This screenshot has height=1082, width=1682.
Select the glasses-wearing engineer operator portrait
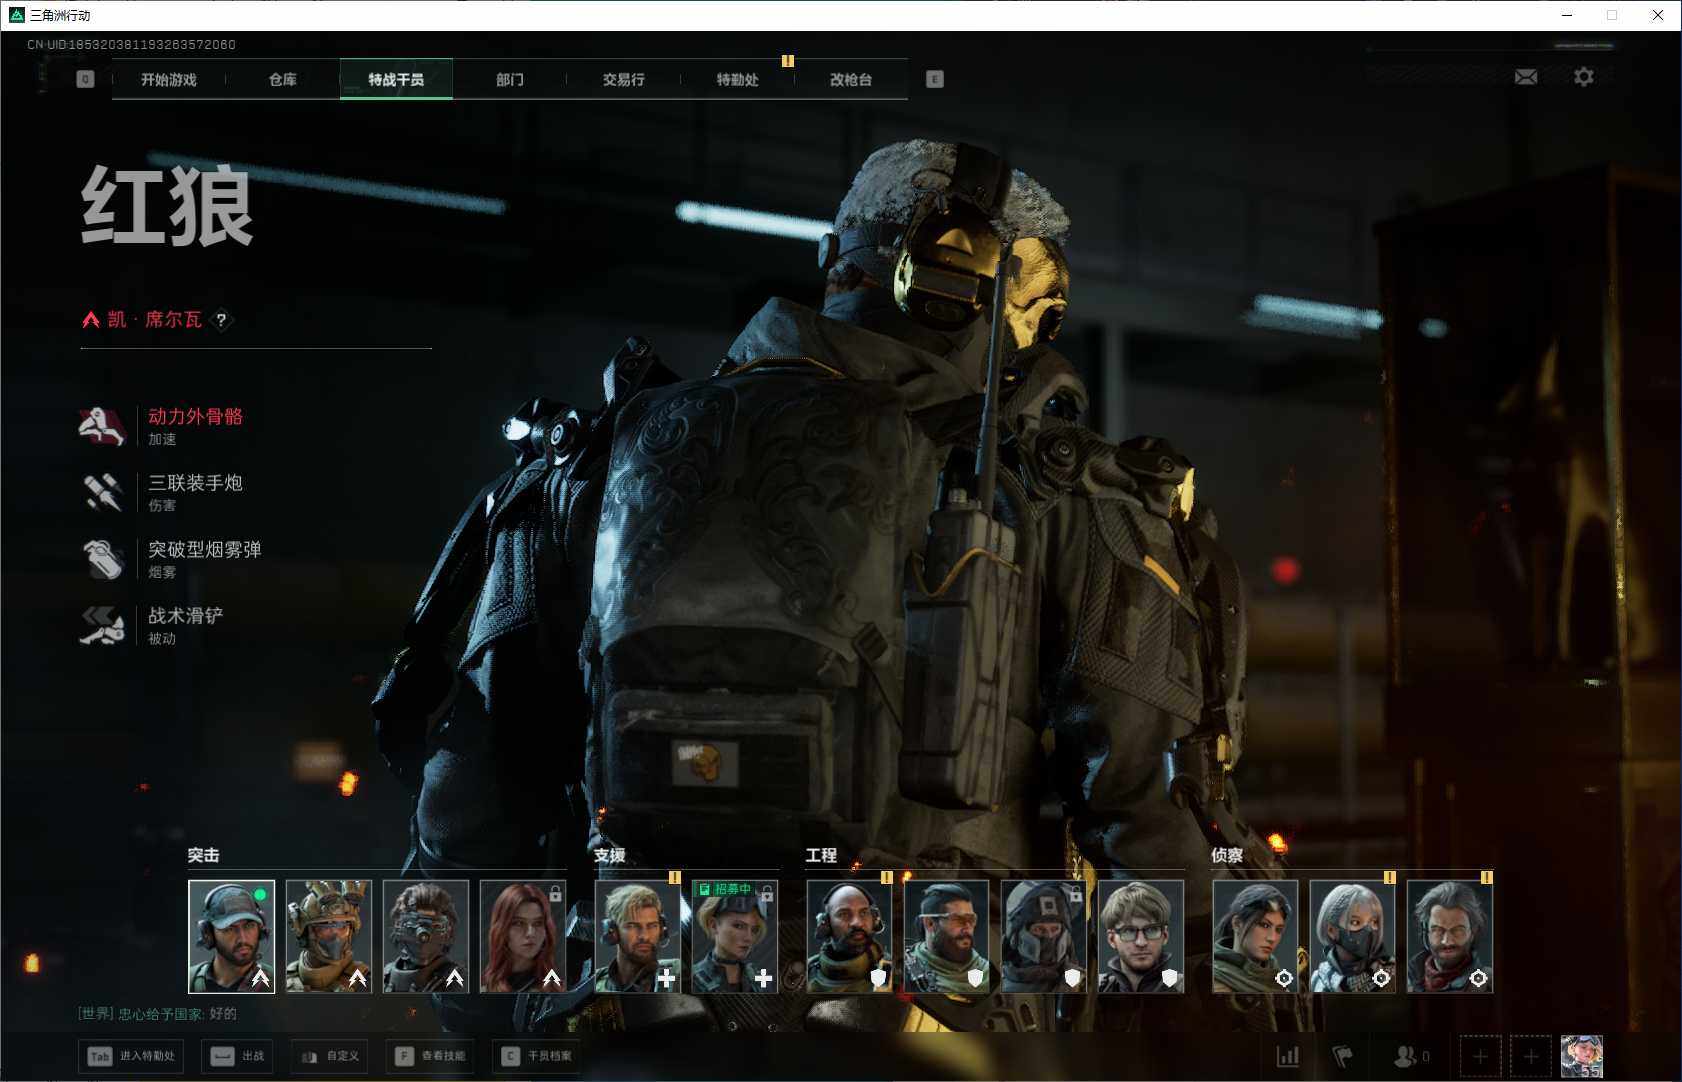(1140, 936)
